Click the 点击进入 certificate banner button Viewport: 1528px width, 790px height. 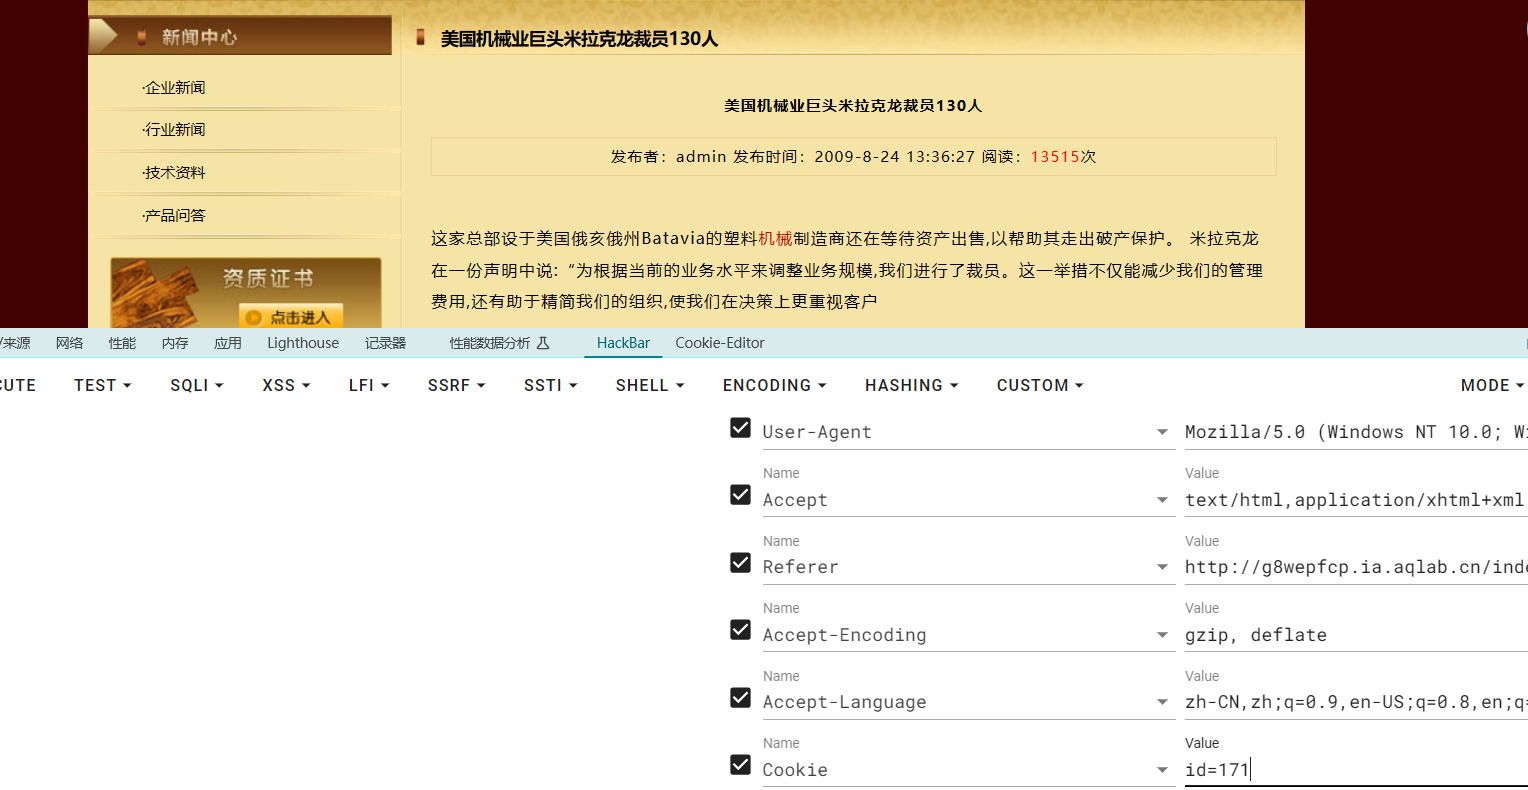click(291, 317)
